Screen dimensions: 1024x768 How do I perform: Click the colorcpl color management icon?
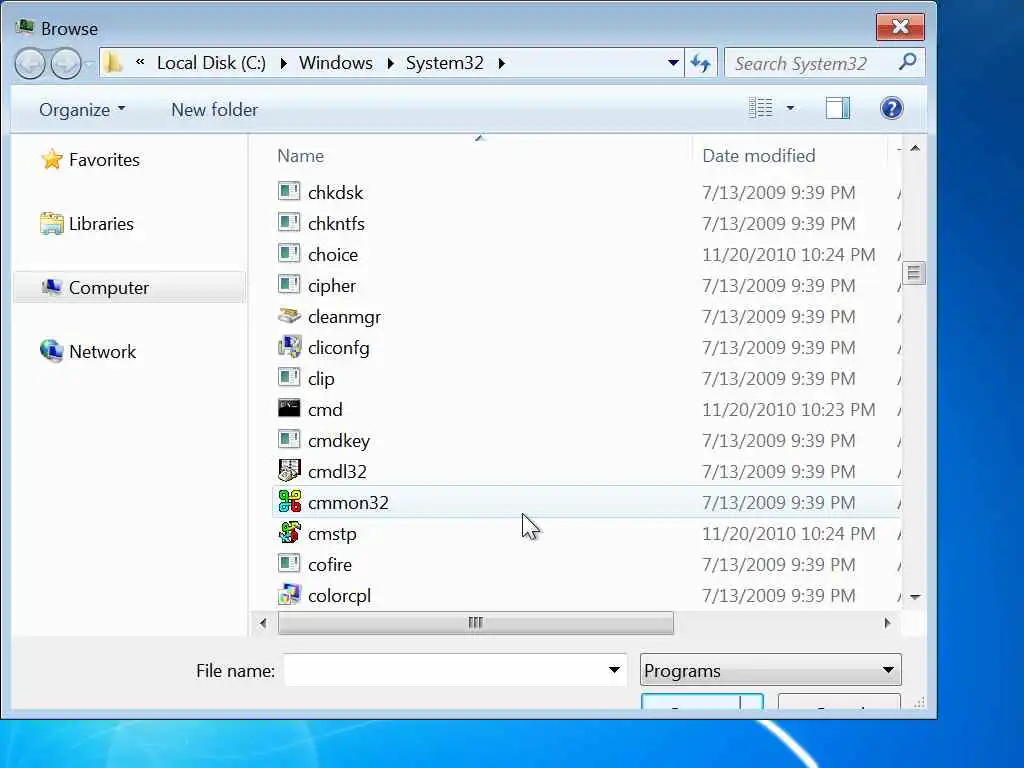point(289,595)
